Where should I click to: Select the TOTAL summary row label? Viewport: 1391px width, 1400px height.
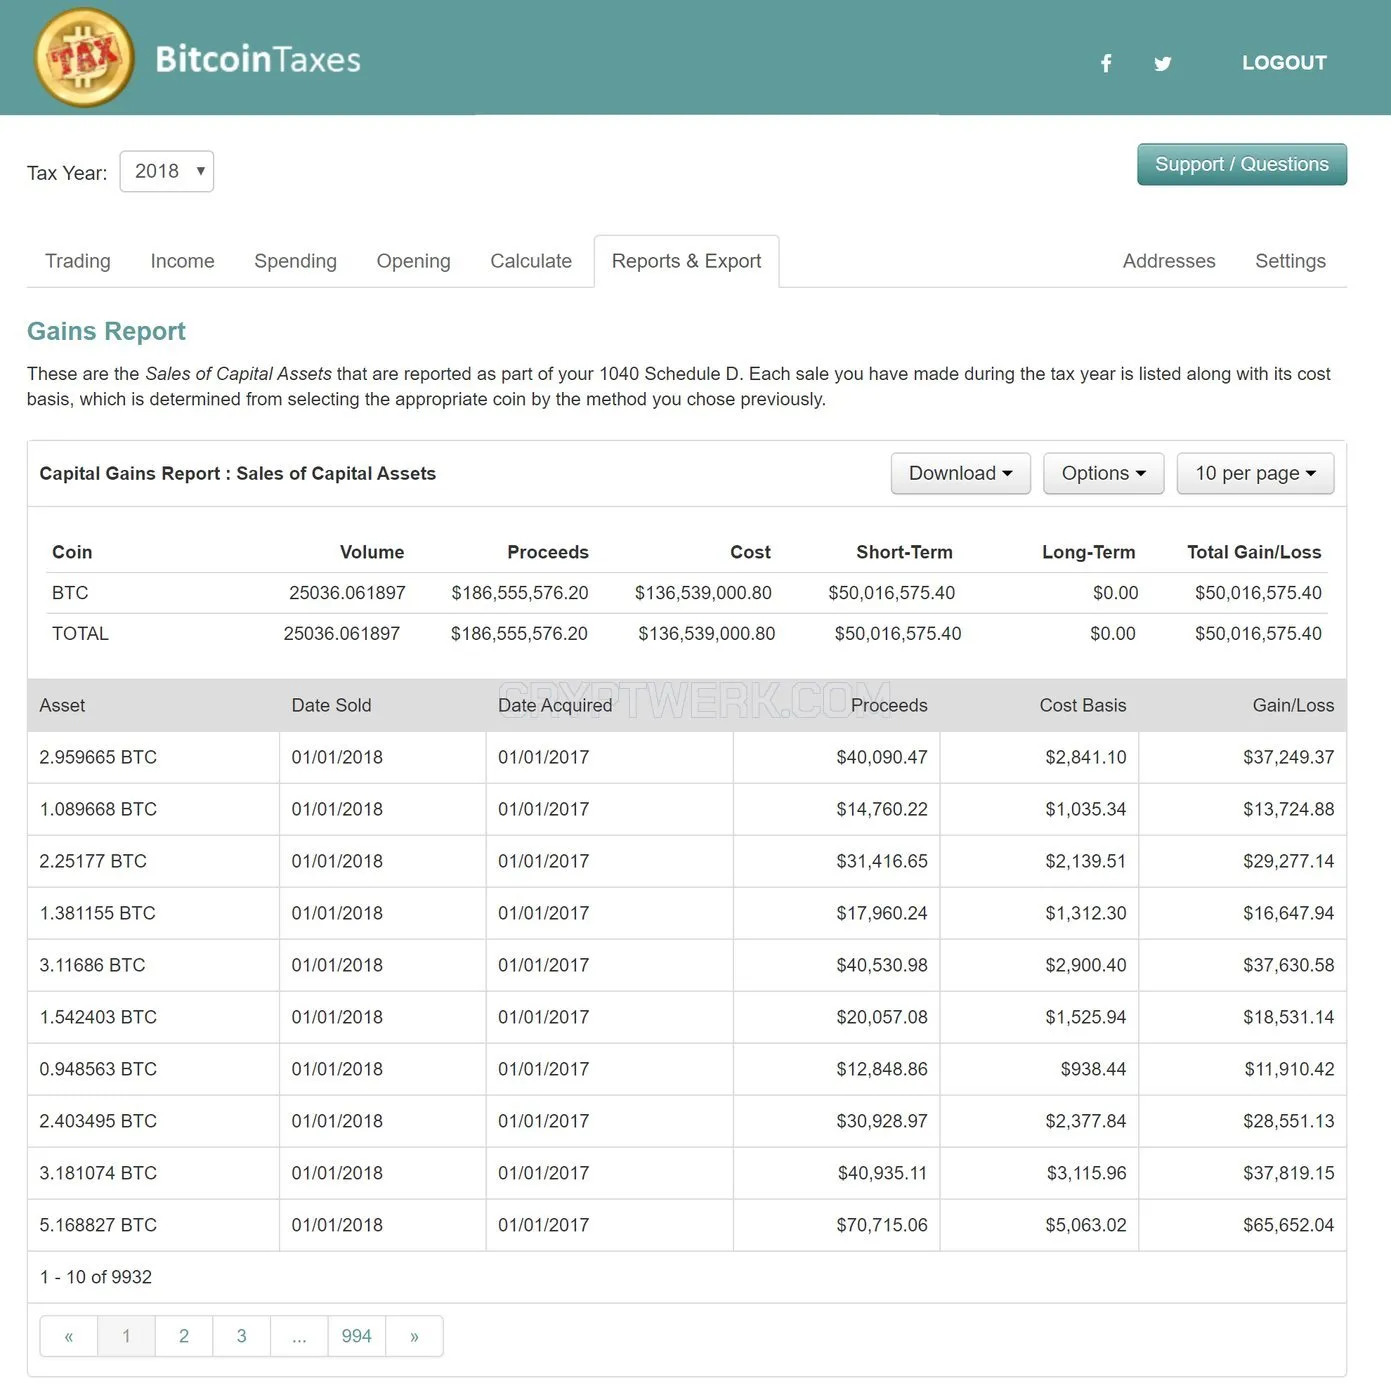pos(80,634)
